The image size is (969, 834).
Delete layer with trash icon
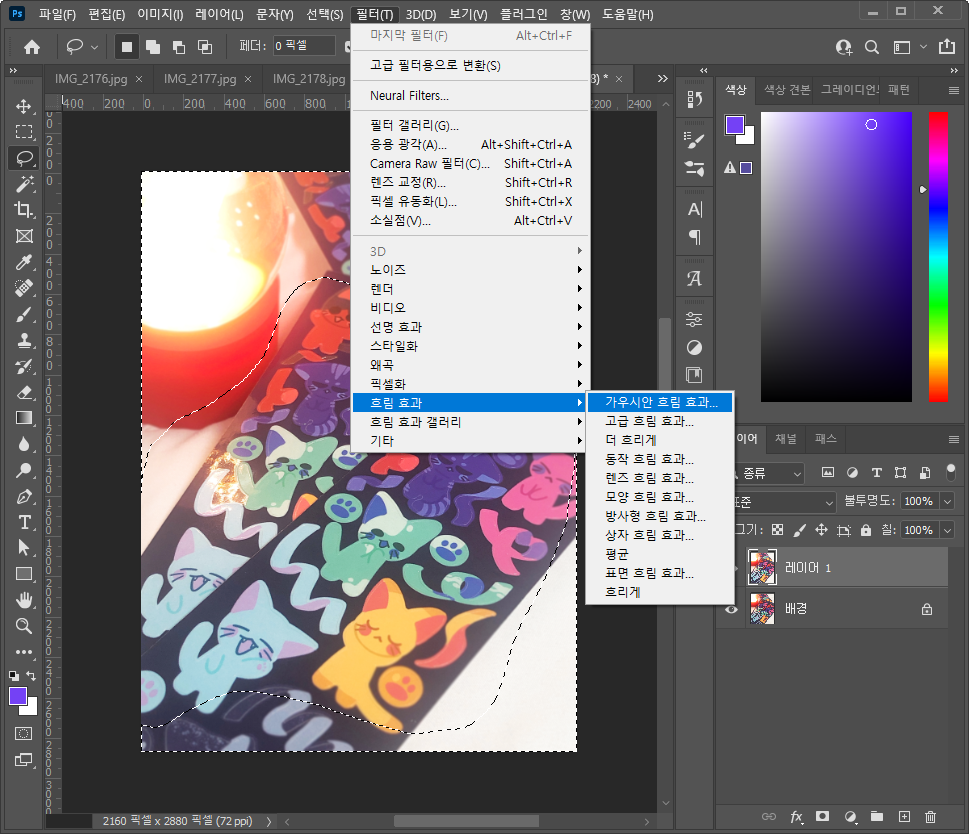click(x=930, y=817)
